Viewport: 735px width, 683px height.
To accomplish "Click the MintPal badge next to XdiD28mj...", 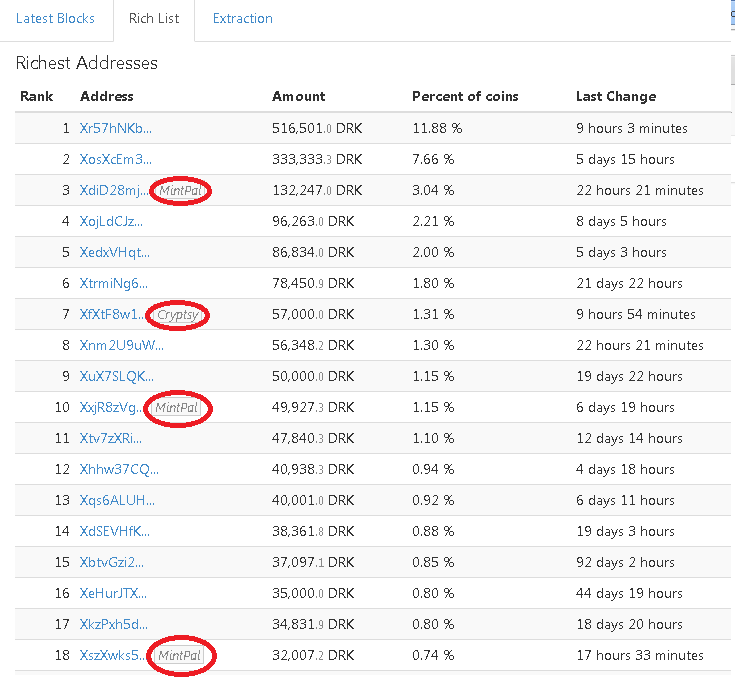I will (180, 190).
